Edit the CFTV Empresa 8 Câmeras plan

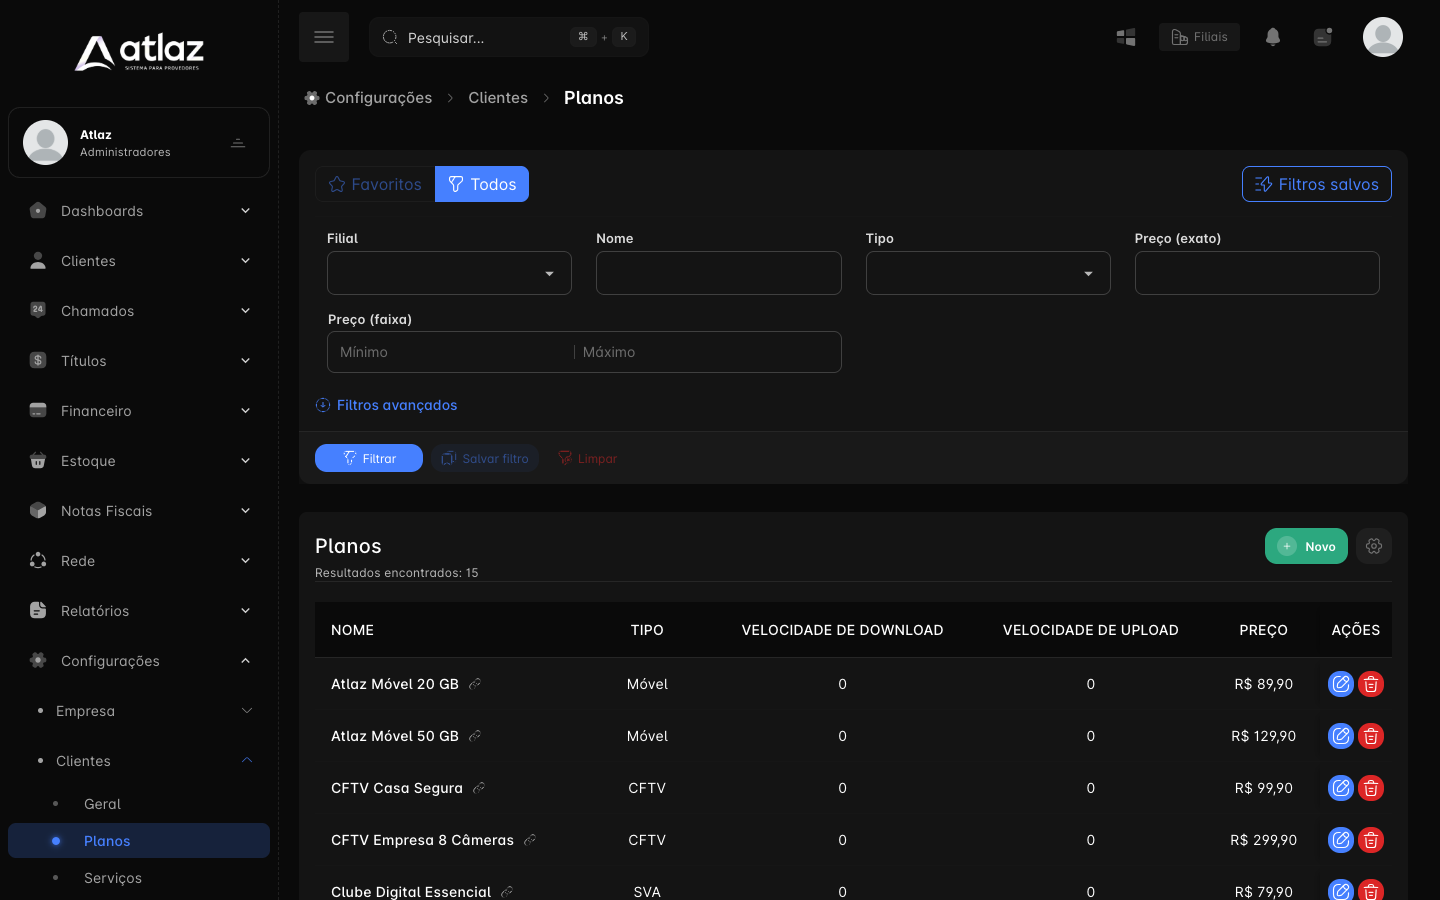[x=1341, y=840]
